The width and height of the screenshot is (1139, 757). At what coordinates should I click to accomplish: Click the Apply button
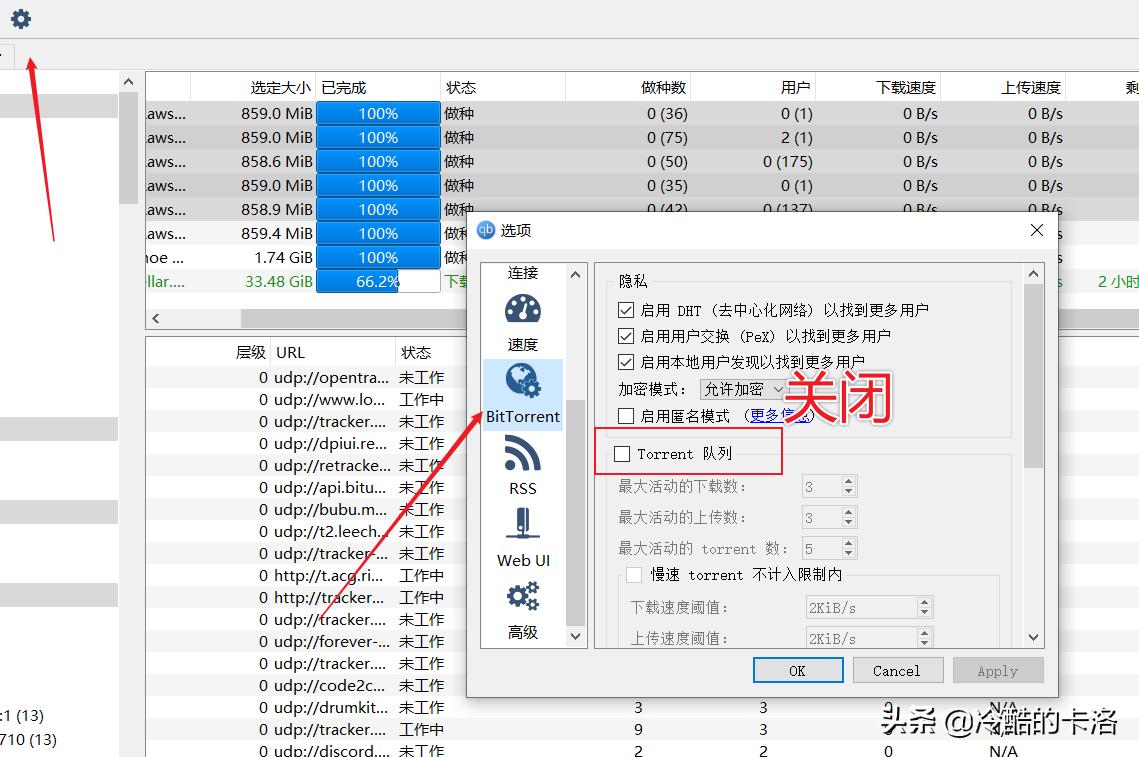click(997, 670)
